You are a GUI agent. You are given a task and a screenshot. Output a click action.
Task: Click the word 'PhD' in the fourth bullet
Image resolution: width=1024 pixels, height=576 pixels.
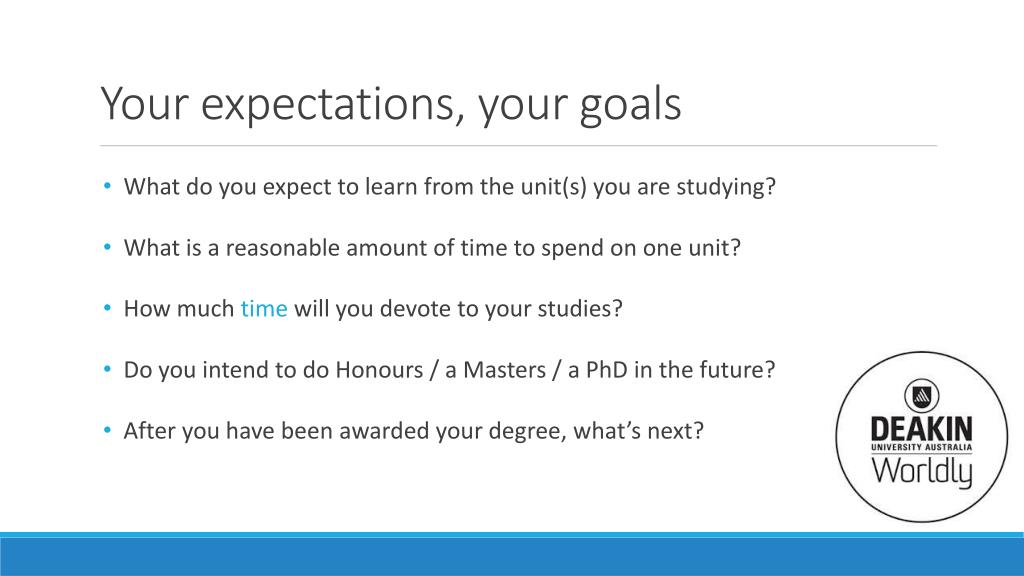tap(607, 370)
